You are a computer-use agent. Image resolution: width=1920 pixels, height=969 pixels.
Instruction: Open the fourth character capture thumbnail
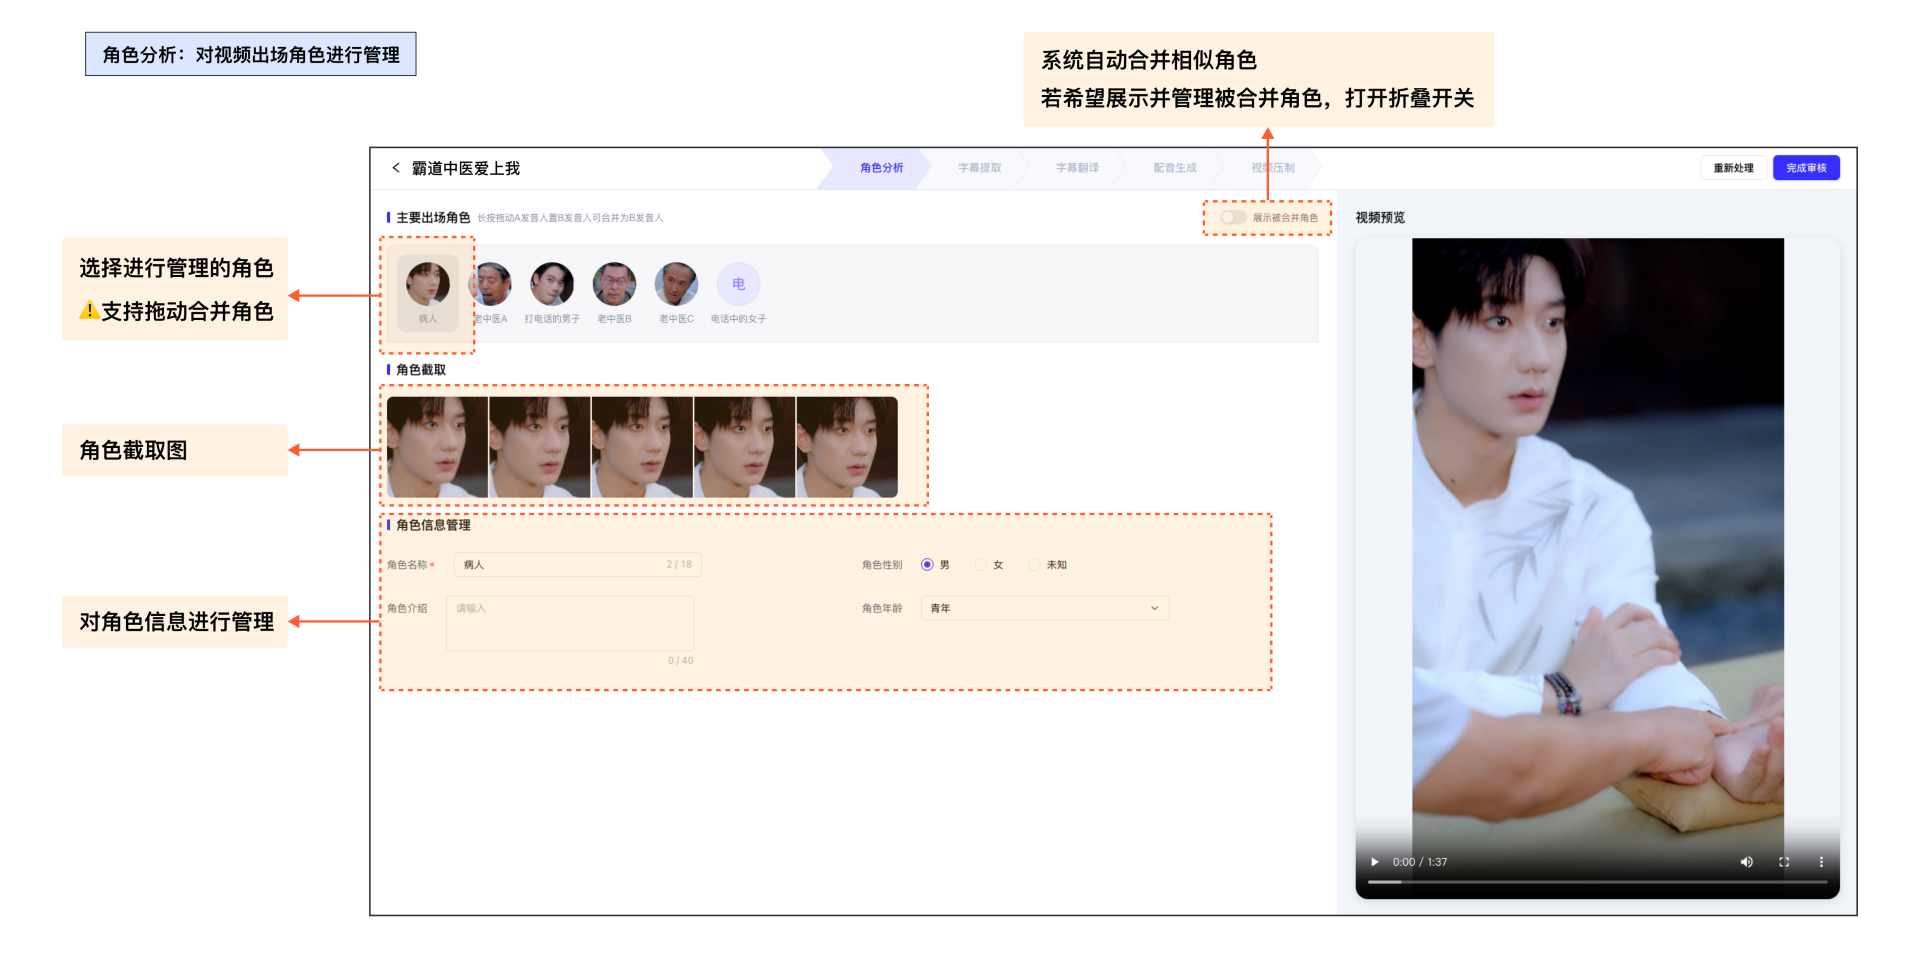tap(745, 447)
